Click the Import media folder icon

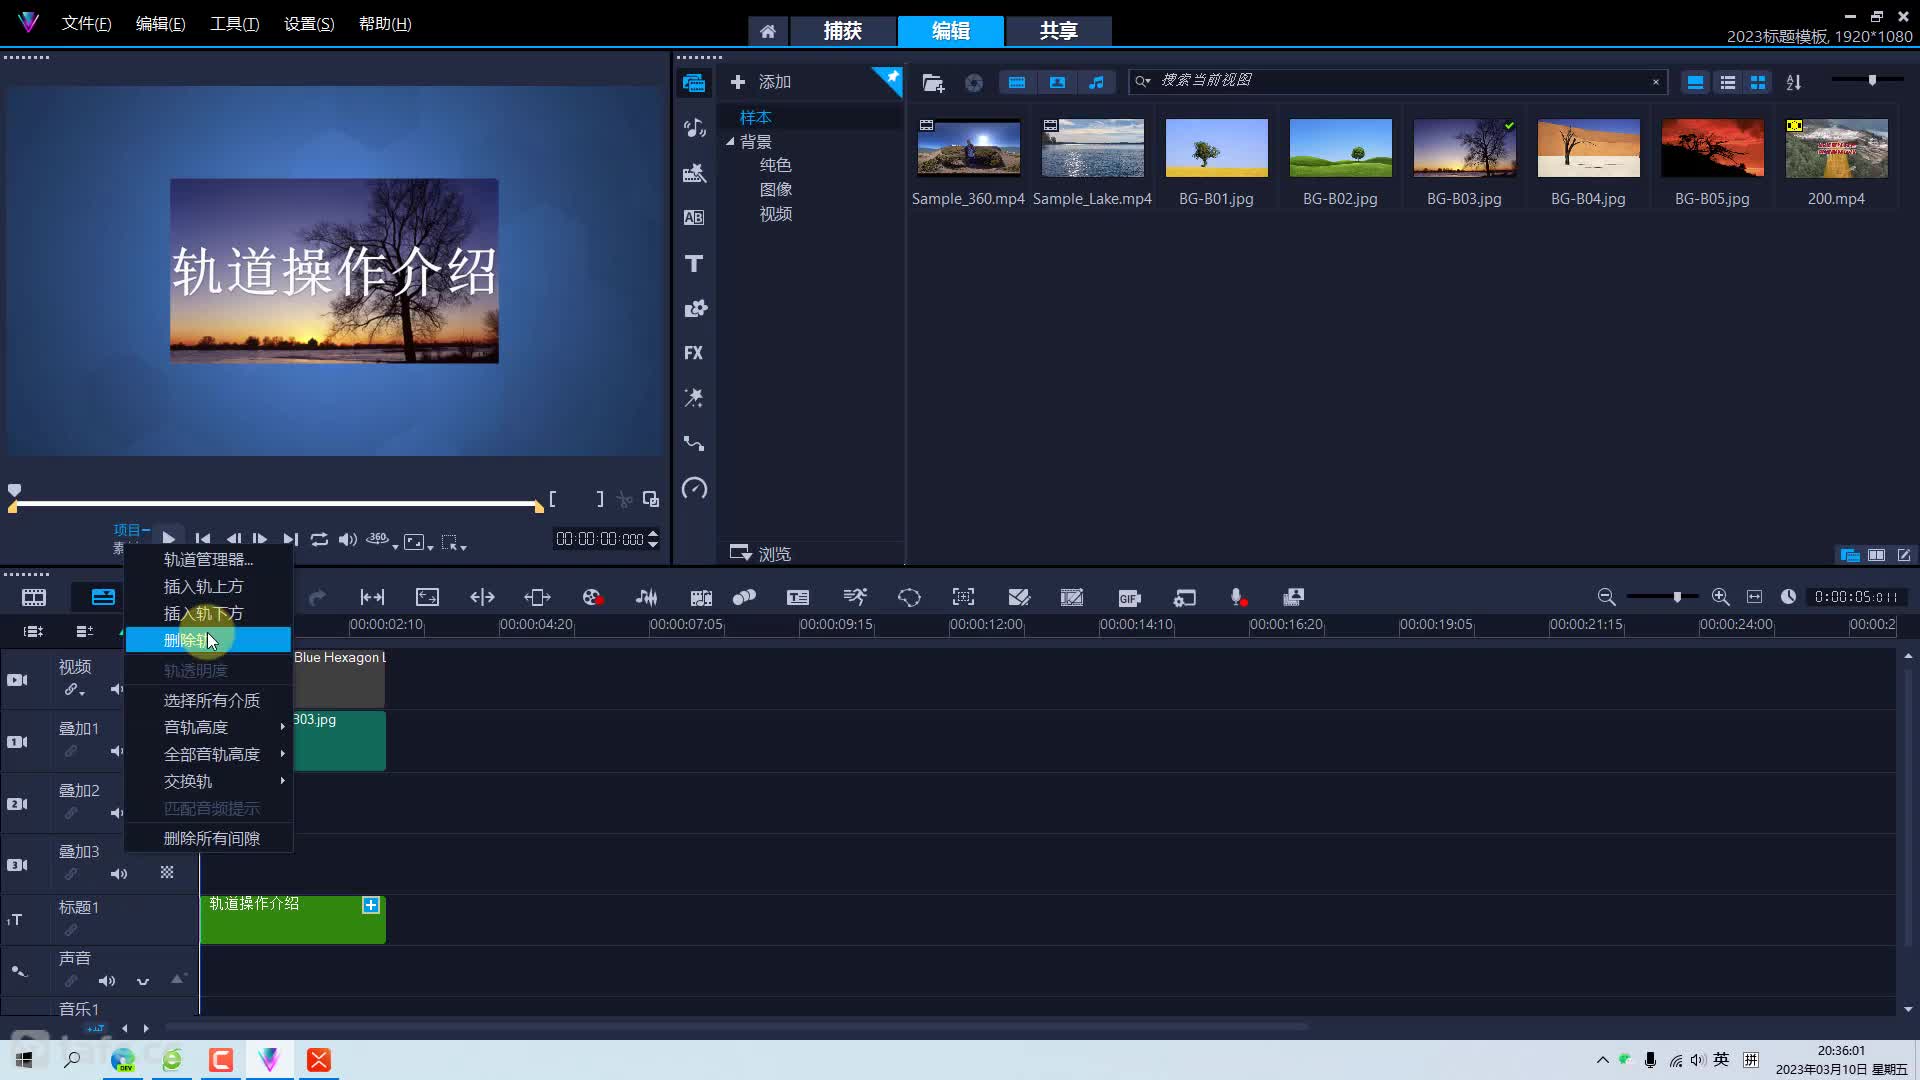click(932, 82)
